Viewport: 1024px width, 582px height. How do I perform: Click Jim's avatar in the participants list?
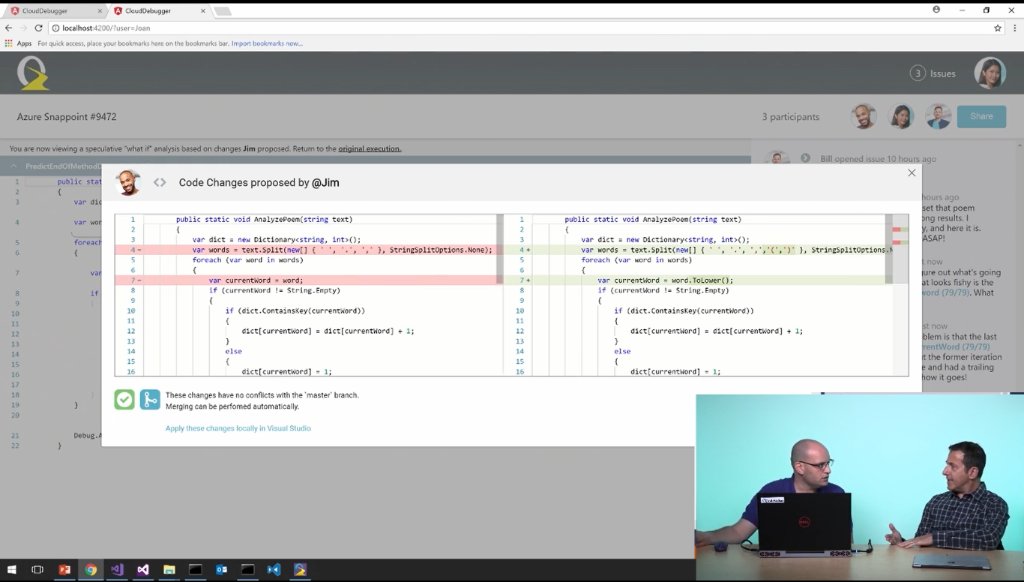[864, 116]
